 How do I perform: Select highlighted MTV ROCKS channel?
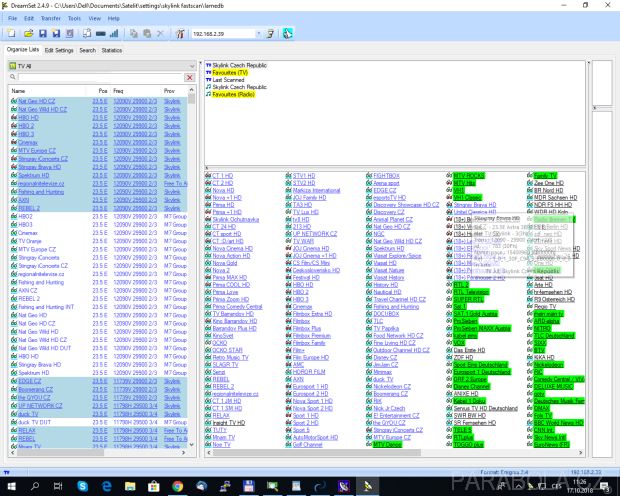469,176
